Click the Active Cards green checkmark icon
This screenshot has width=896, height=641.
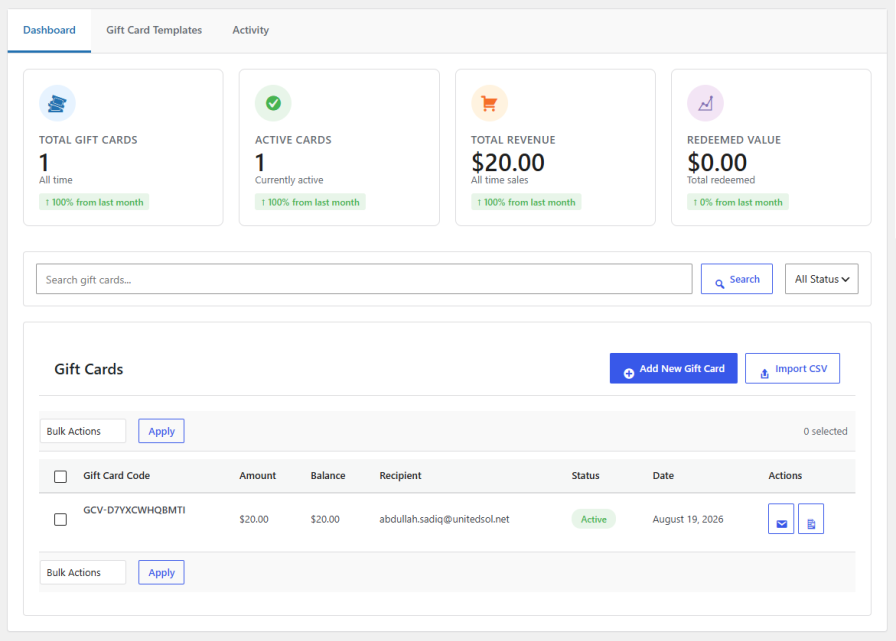(x=273, y=103)
